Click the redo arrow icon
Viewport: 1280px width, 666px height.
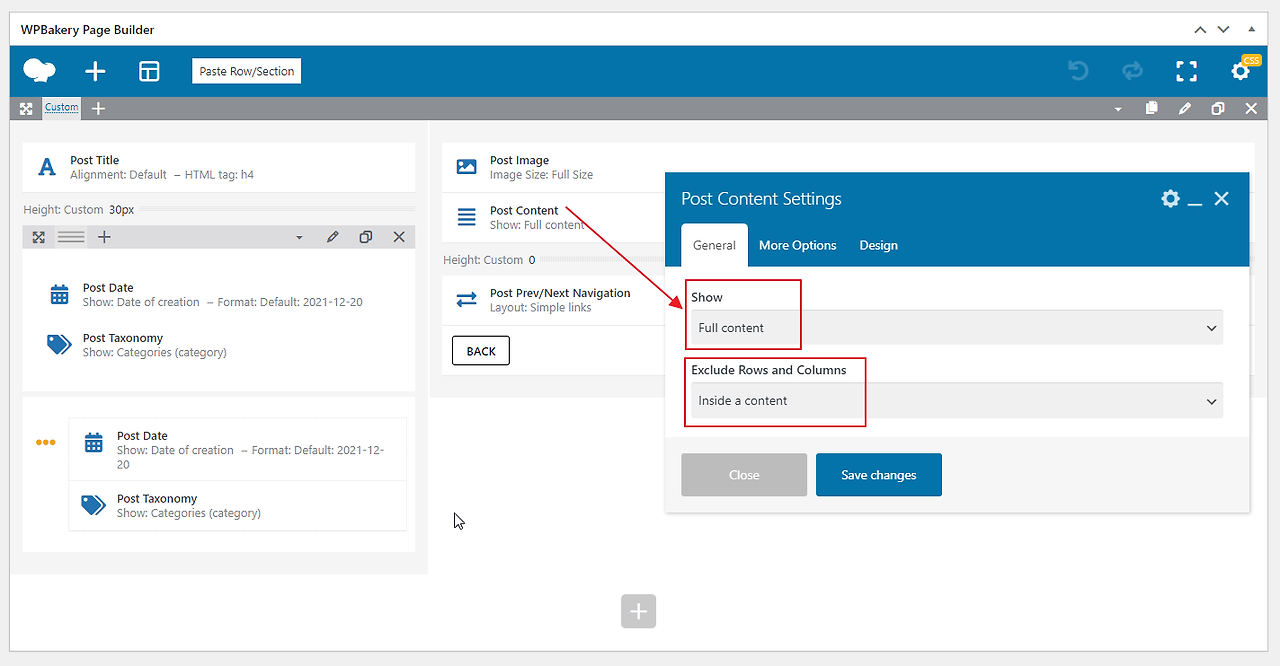pos(1132,71)
